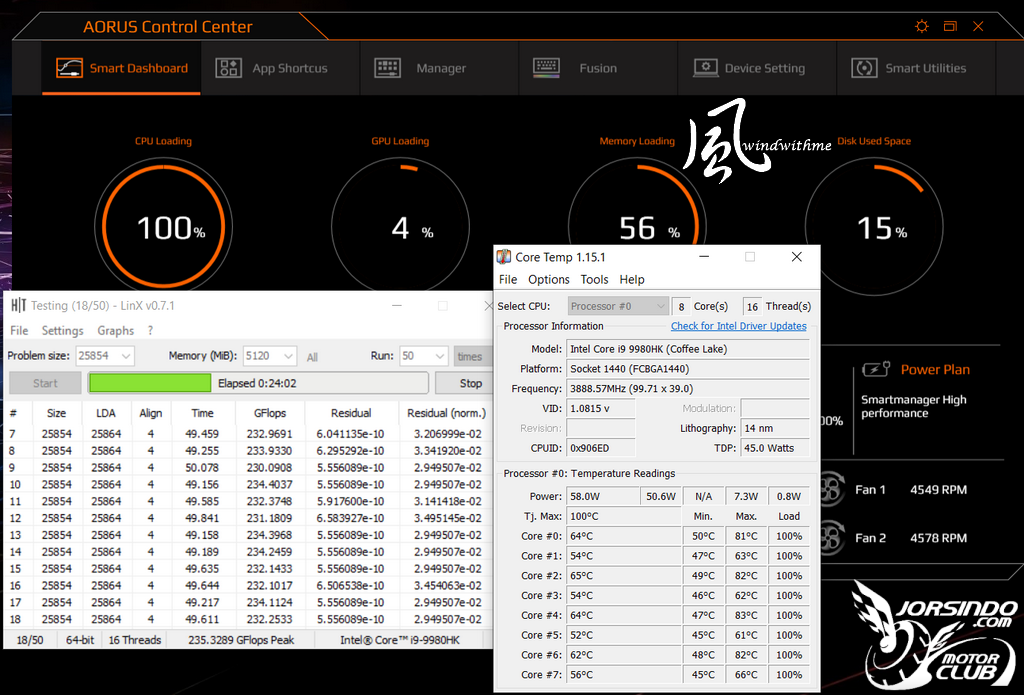The image size is (1024, 695).
Task: Expand the Memory (MiB) dropdown in LinX
Action: [x=289, y=356]
